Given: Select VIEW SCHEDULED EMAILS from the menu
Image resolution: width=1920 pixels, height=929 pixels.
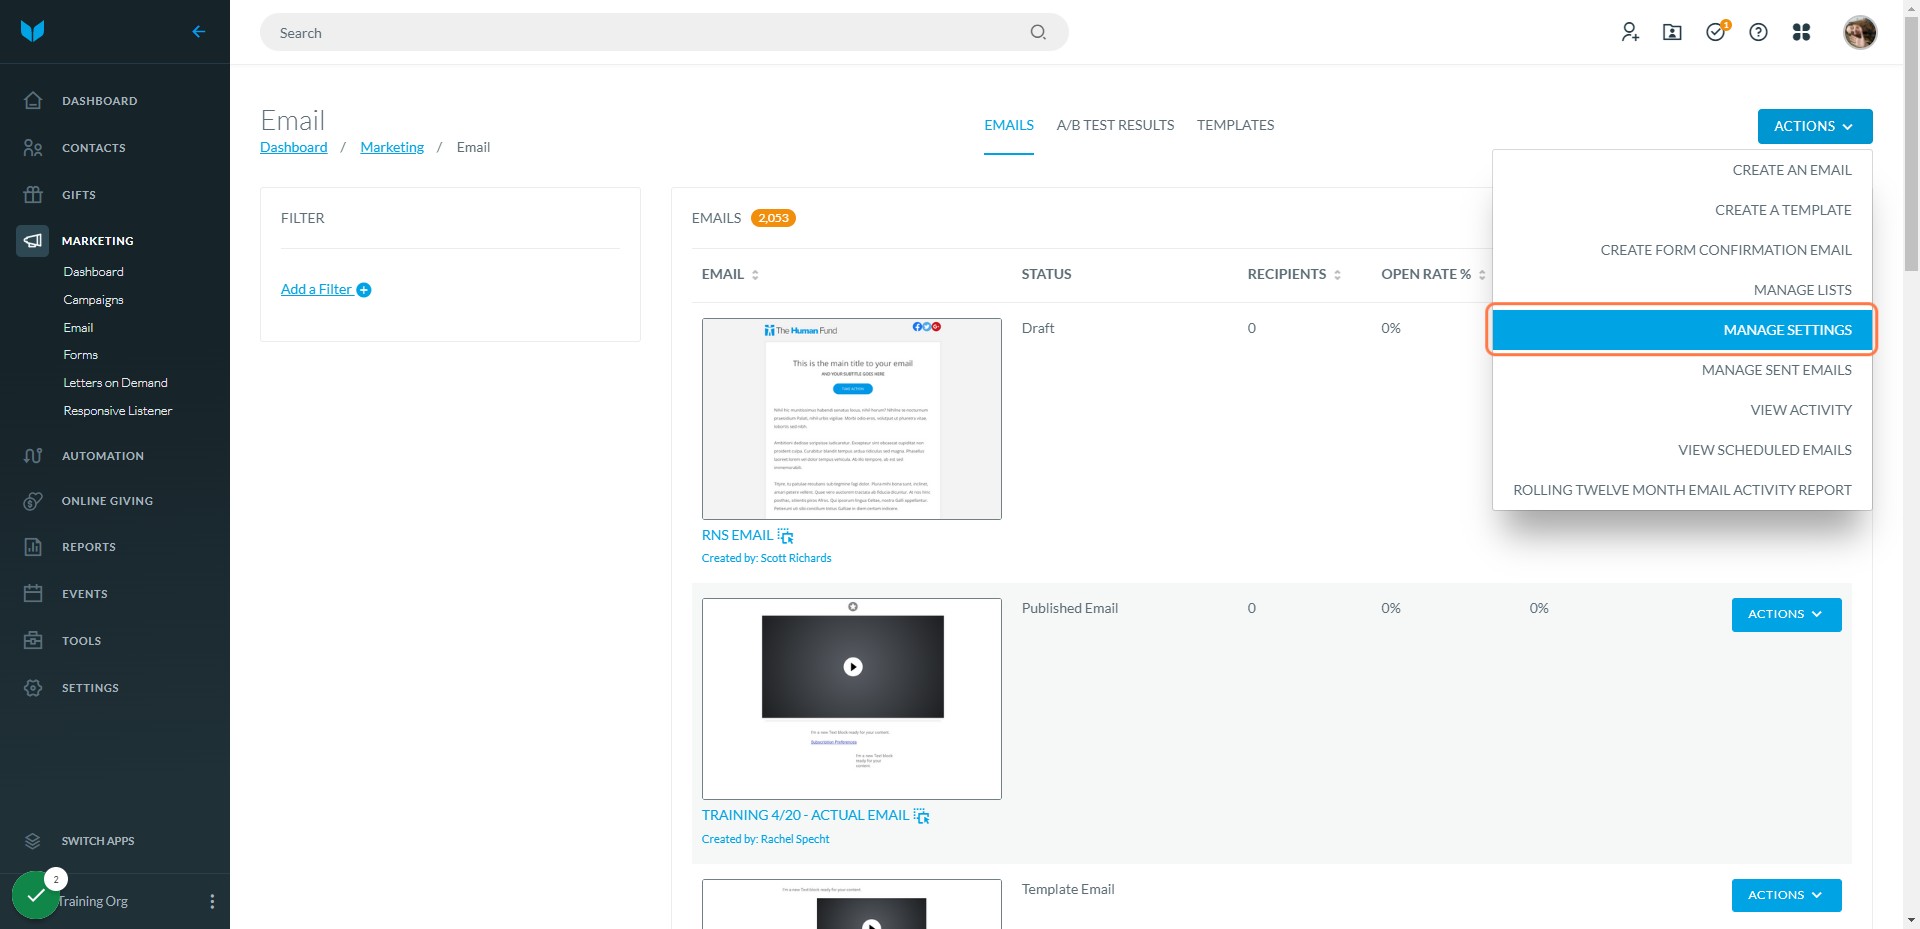Looking at the screenshot, I should (1682, 450).
